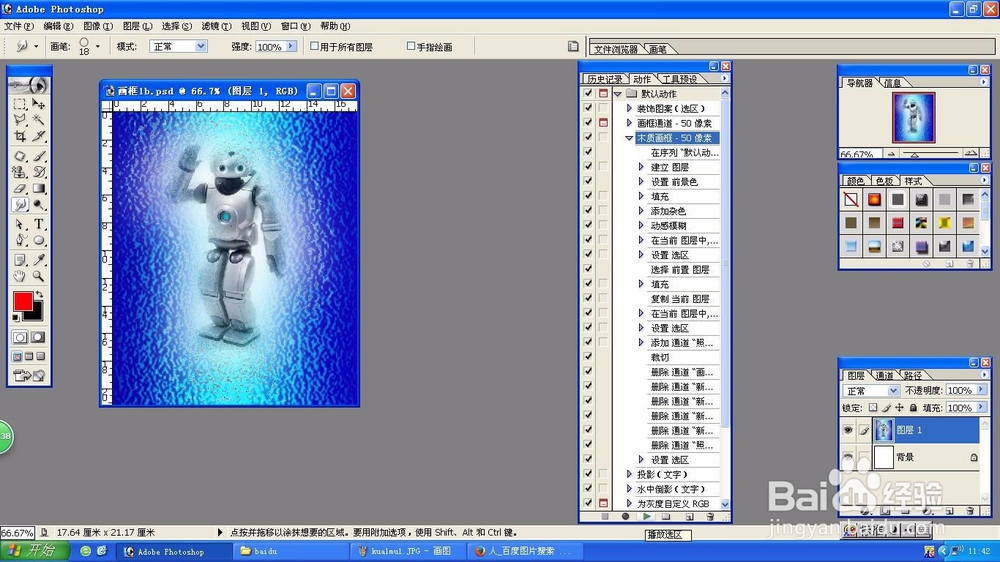Open the 强度 slider arrow
1000x562 pixels.
[x=291, y=46]
